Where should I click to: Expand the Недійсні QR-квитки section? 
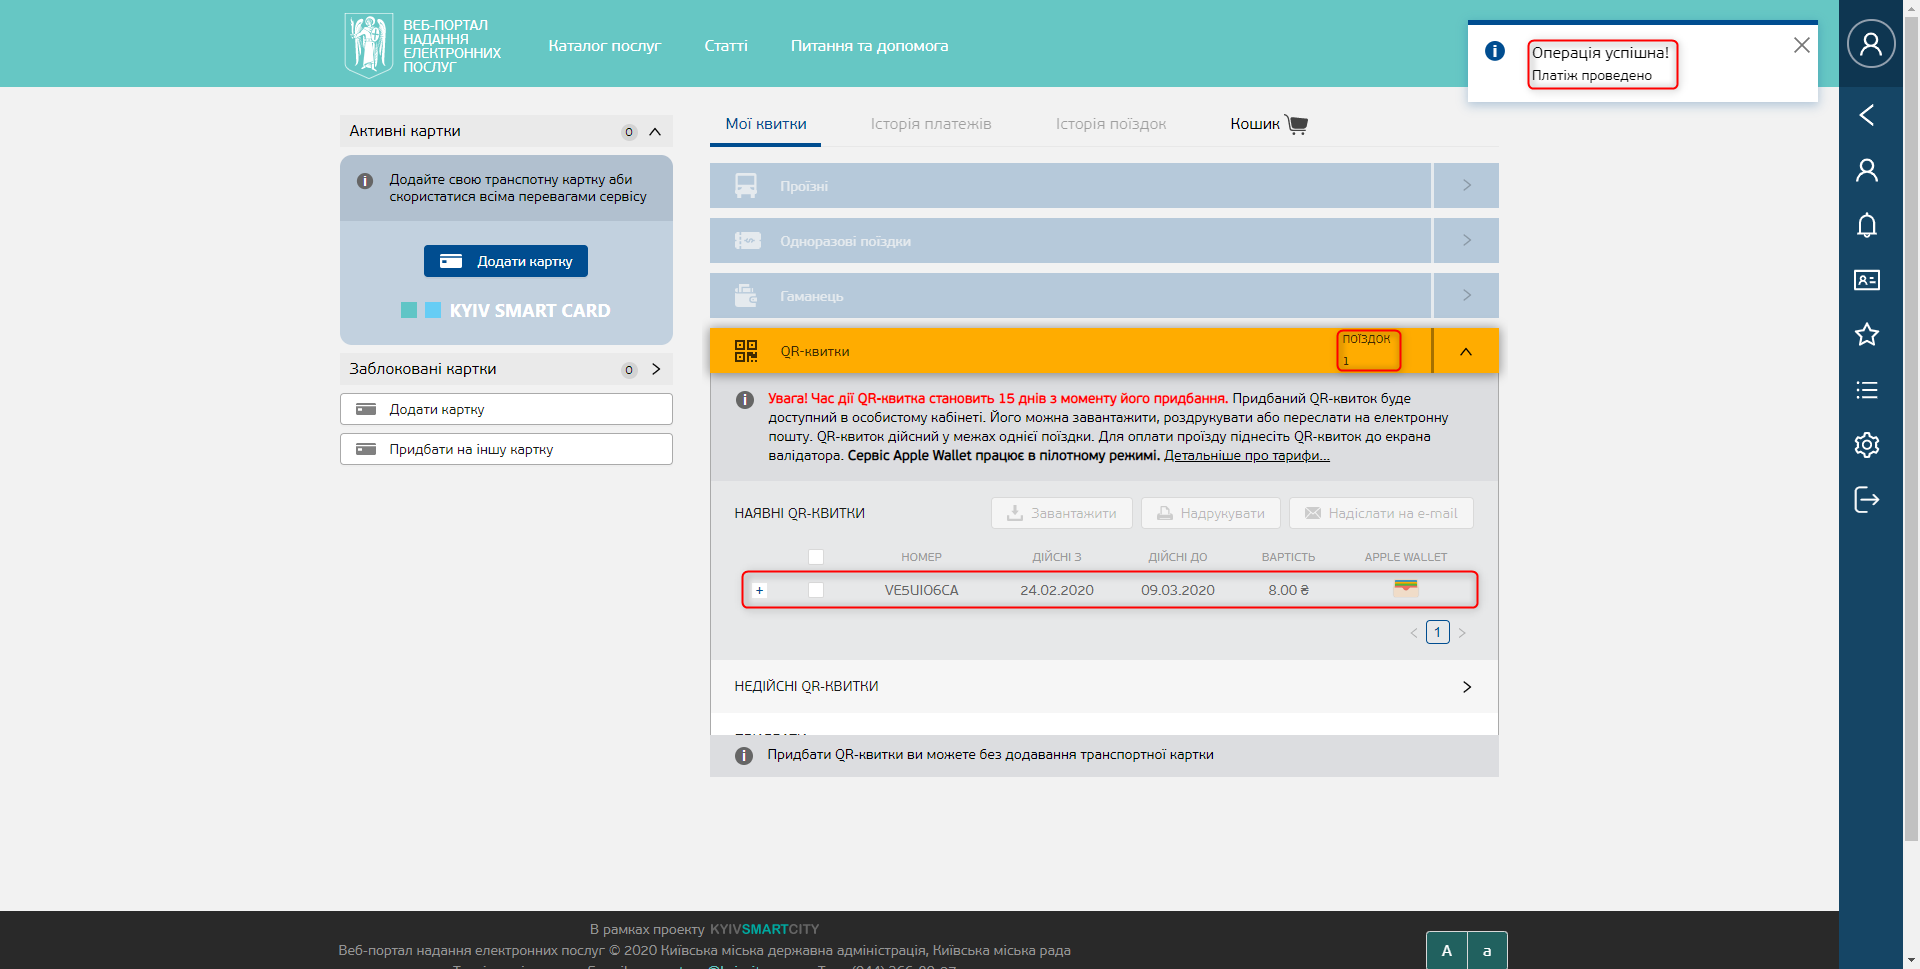pos(1466,687)
